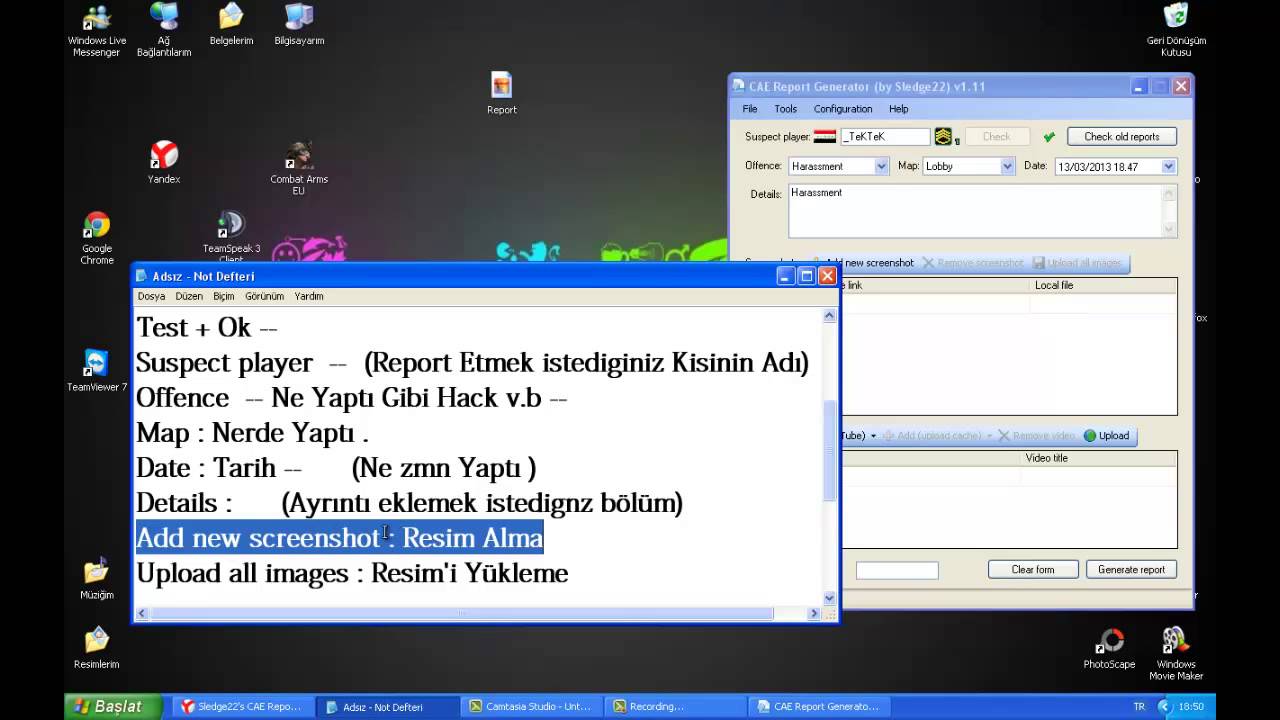Viewport: 1280px width, 720px height.
Task: Open Configuration menu in CAE Report Generator
Action: (x=843, y=109)
